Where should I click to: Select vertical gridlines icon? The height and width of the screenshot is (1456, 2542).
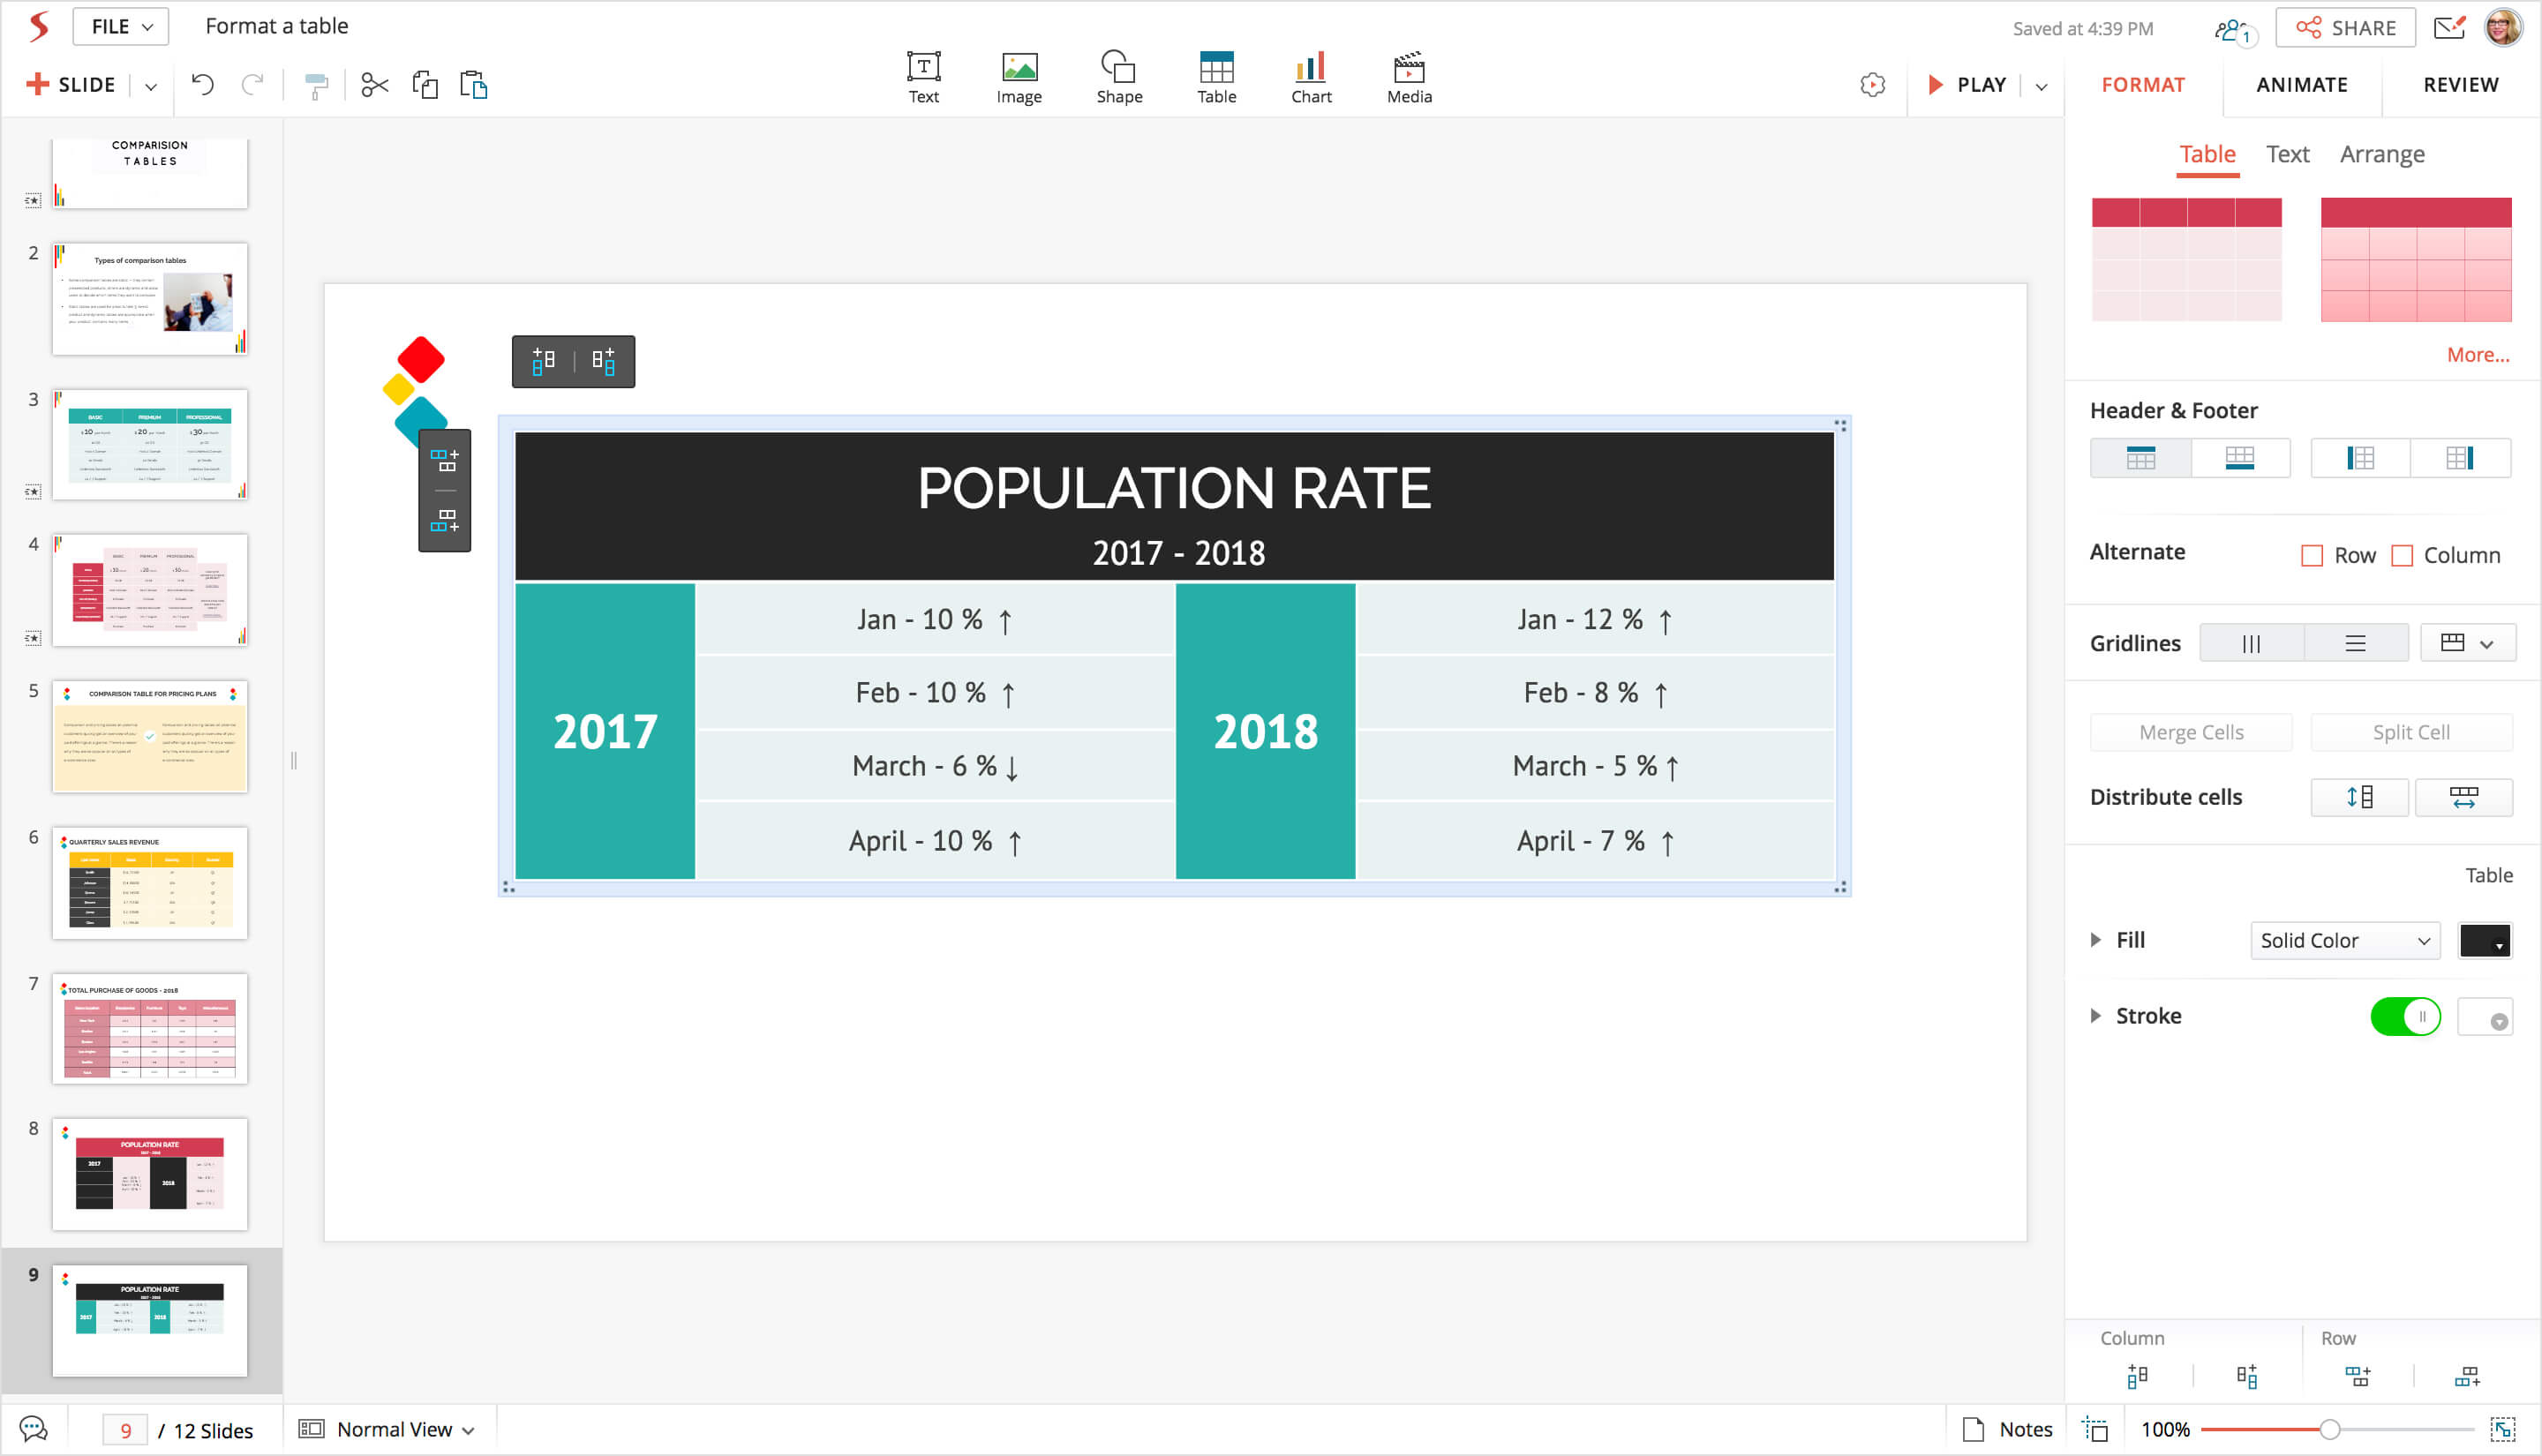2251,643
